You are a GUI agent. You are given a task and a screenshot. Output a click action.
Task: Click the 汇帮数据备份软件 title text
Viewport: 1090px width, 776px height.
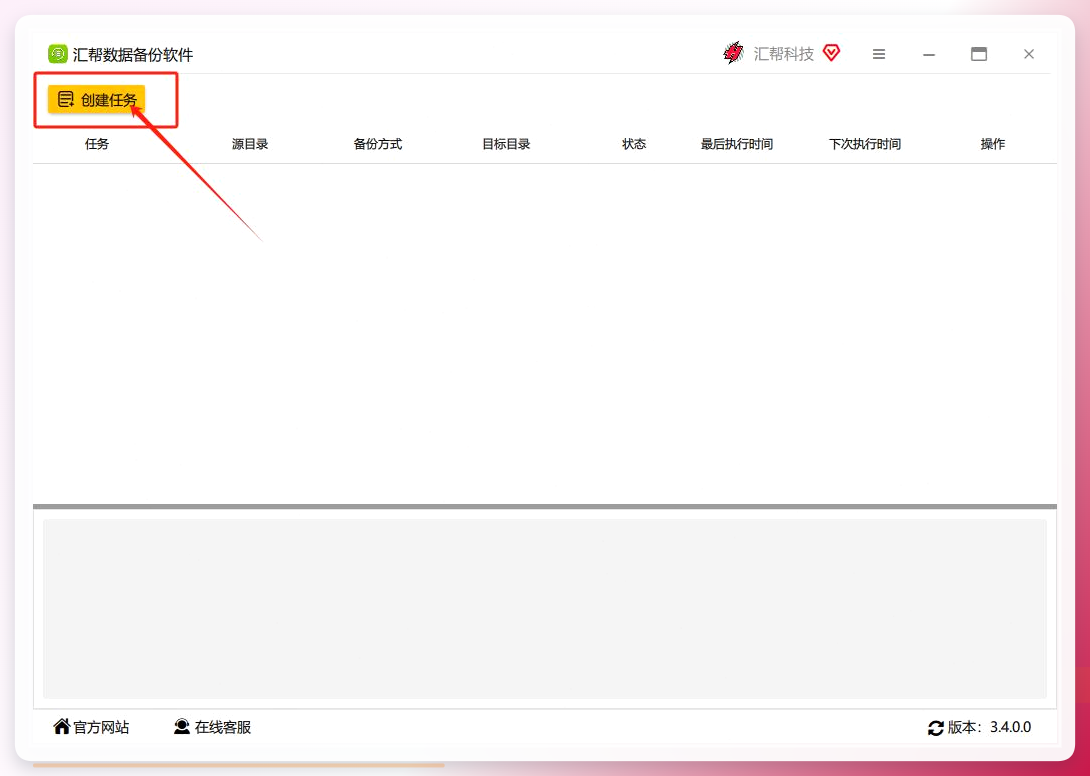[133, 55]
